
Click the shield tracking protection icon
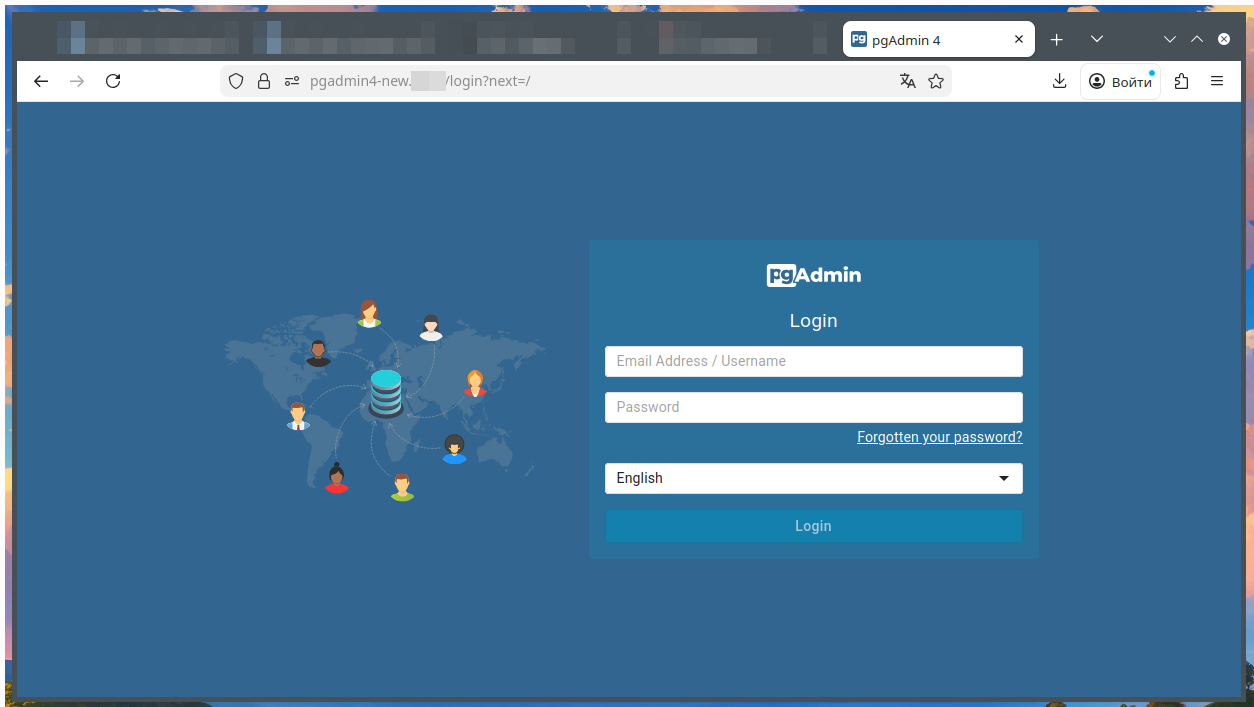coord(236,81)
